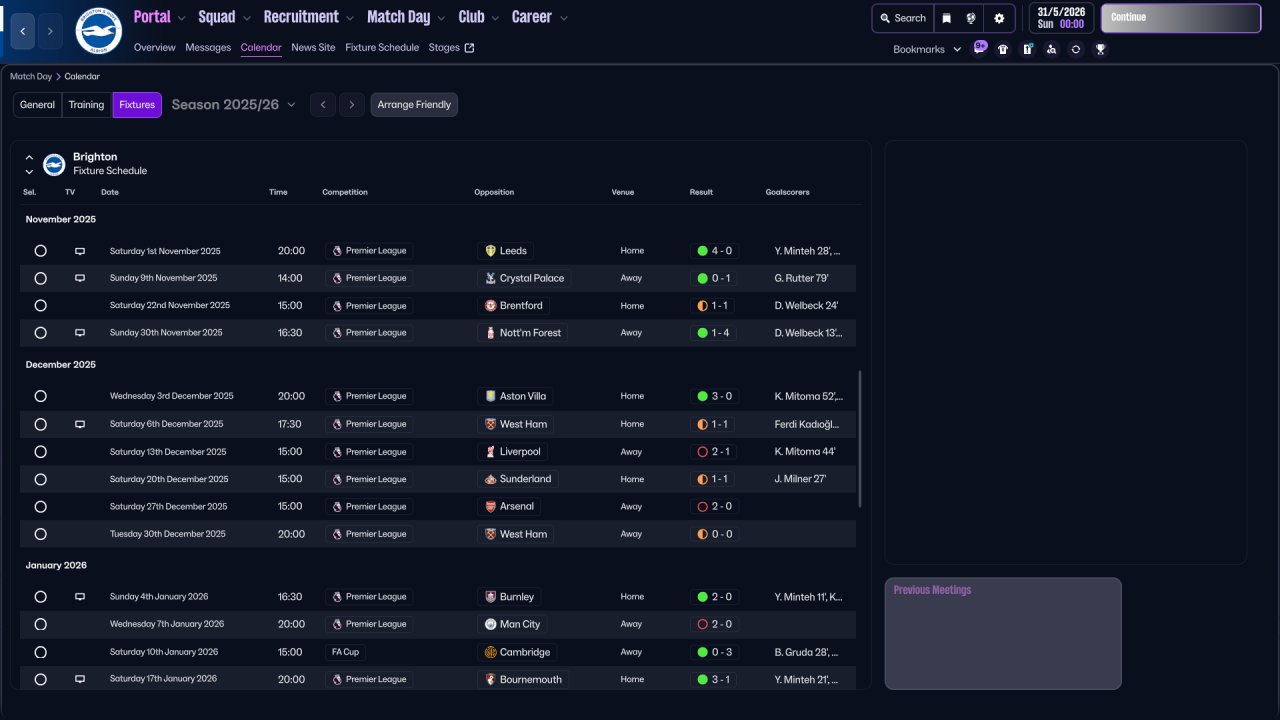
Task: Open the Season 2025/26 dropdown
Action: coord(234,105)
